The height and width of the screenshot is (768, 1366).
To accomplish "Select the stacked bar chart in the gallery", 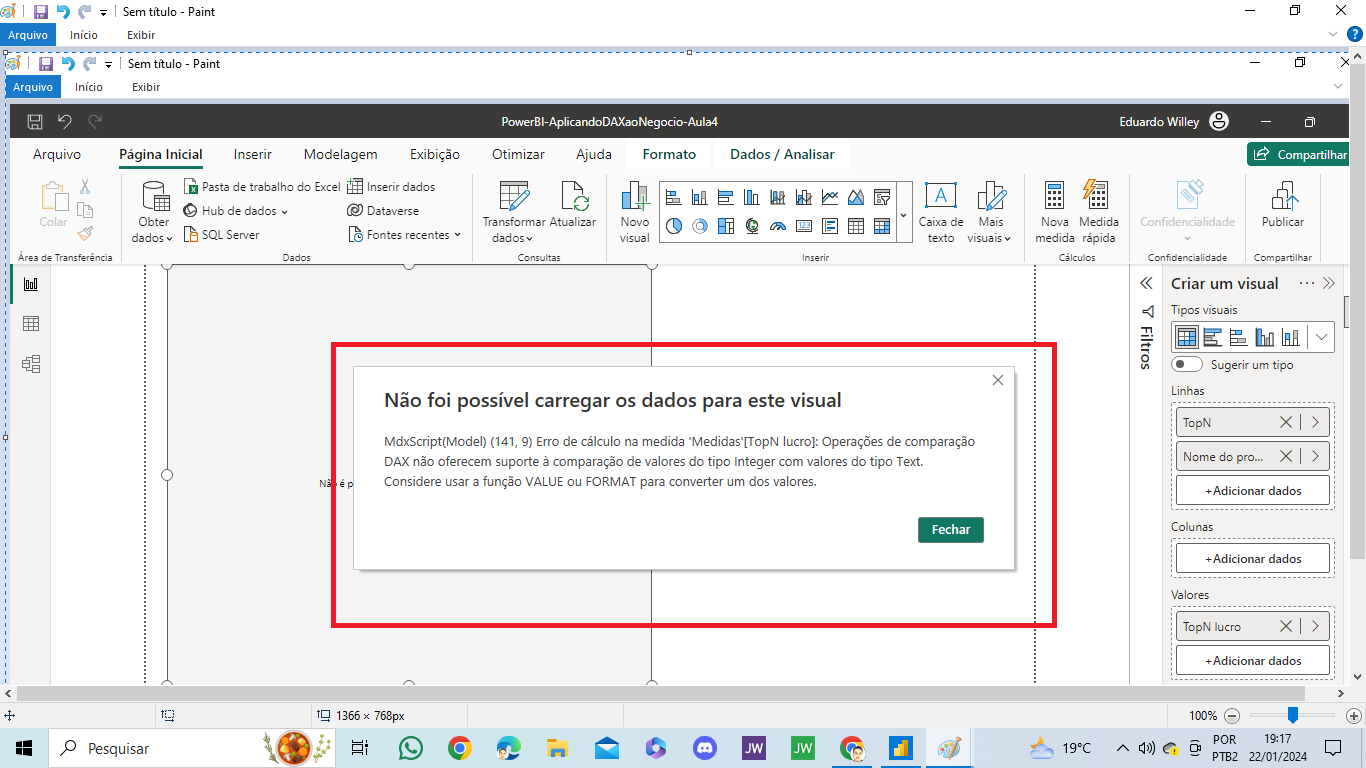I will click(x=674, y=197).
